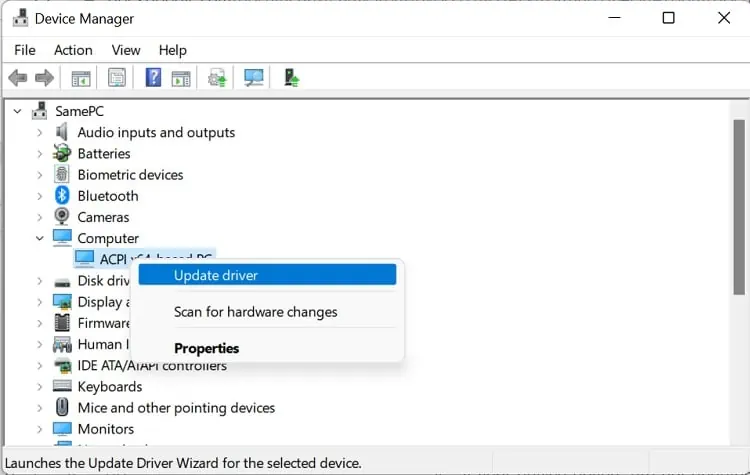This screenshot has width=750, height=475.
Task: Open the View menu
Action: pos(126,50)
